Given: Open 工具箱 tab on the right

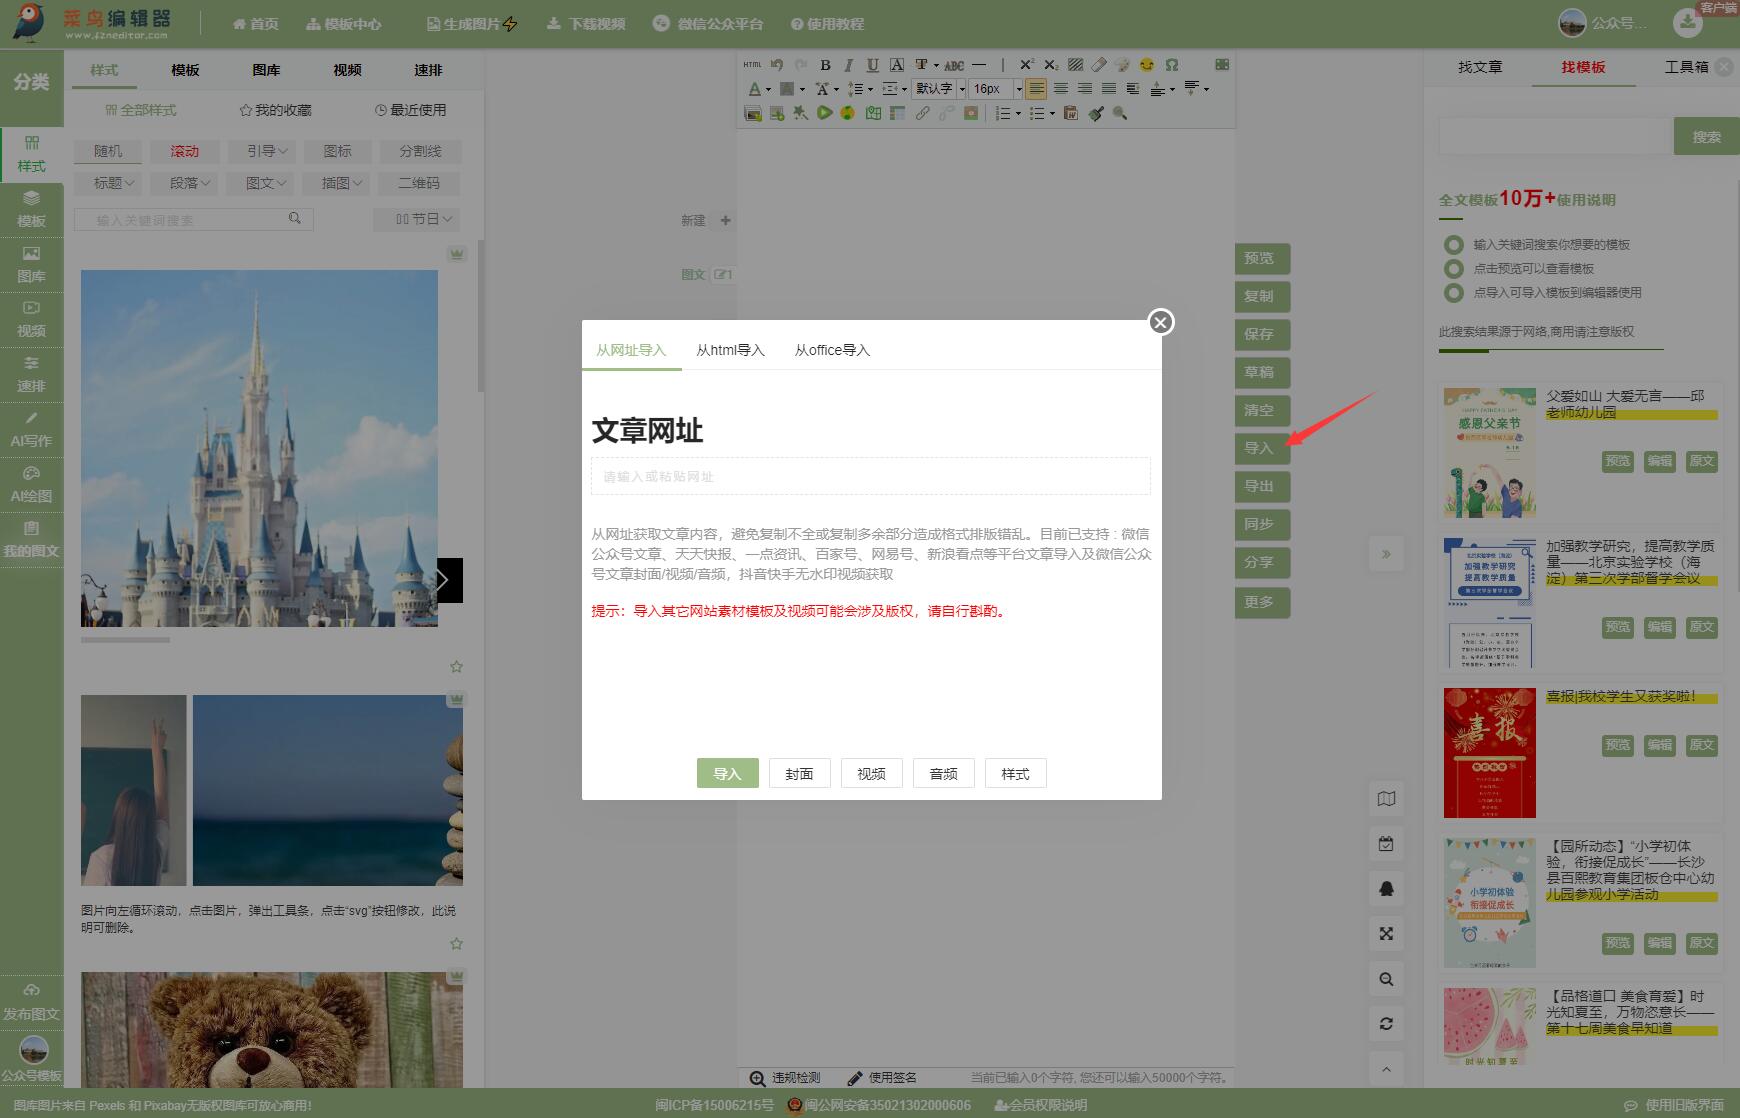Looking at the screenshot, I should tap(1686, 67).
